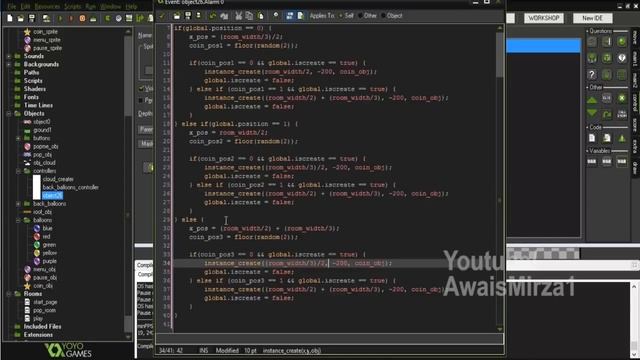
Task: Click the code editor vertical scrollbar thumb
Action: click(500, 55)
